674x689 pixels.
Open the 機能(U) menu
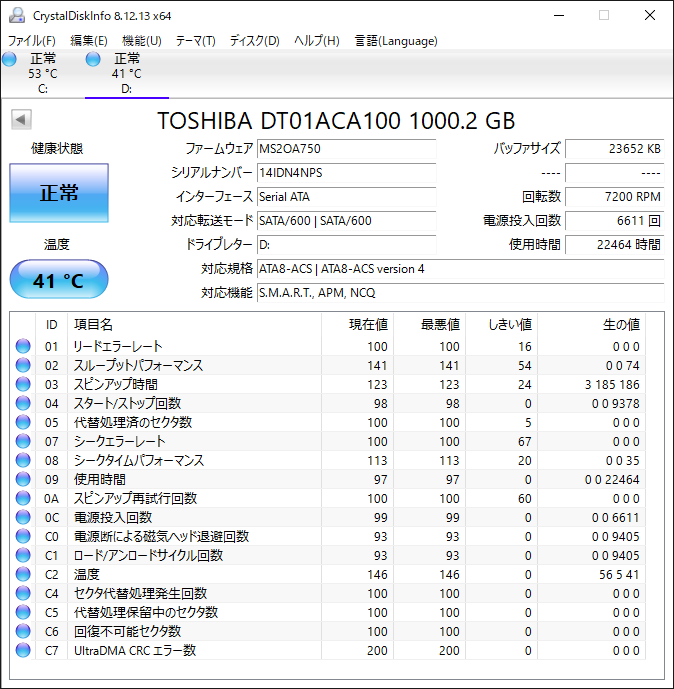pos(141,41)
